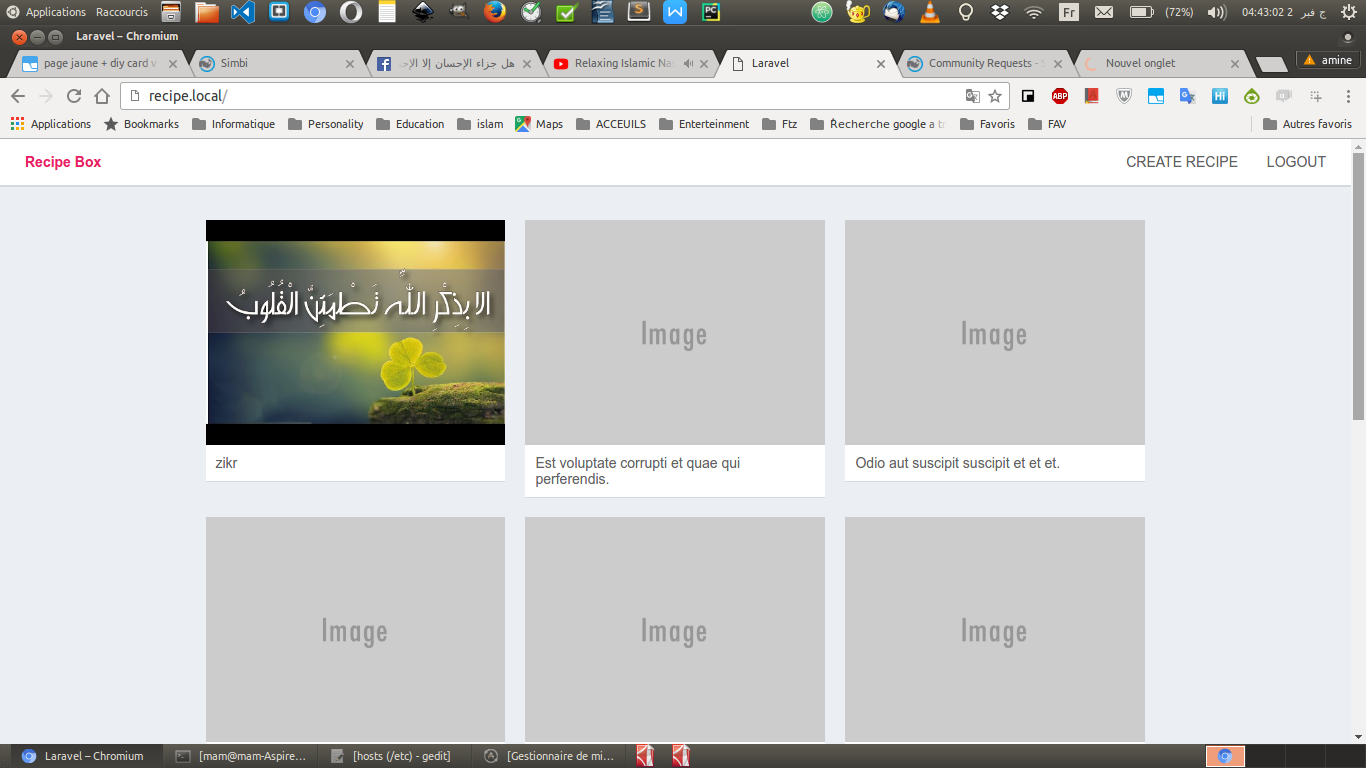The height and width of the screenshot is (768, 1366).
Task: Open the amine profile button
Action: pyautogui.click(x=1328, y=60)
